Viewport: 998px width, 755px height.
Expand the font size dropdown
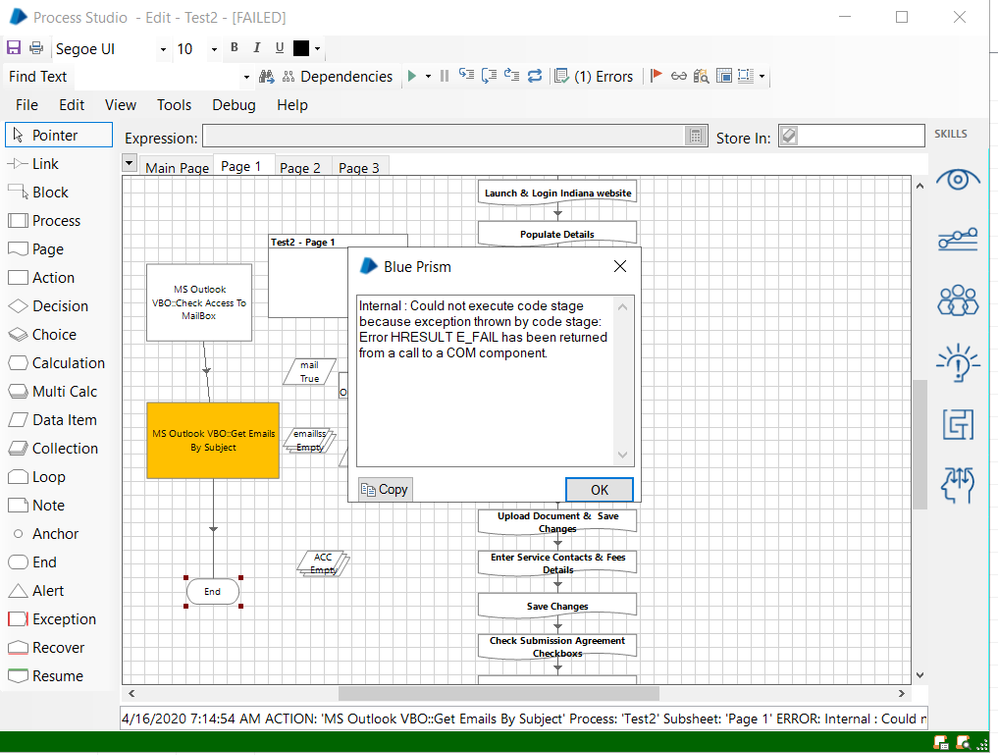coord(213,49)
